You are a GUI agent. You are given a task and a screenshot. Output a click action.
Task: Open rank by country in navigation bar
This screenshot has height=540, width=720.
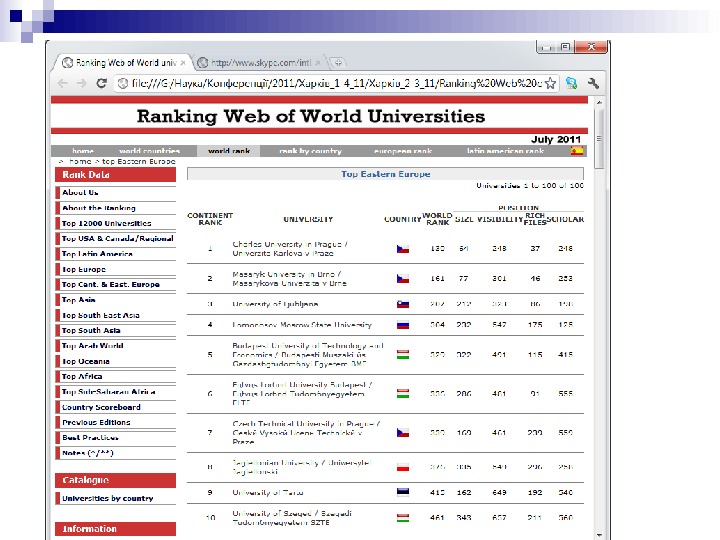(x=310, y=151)
